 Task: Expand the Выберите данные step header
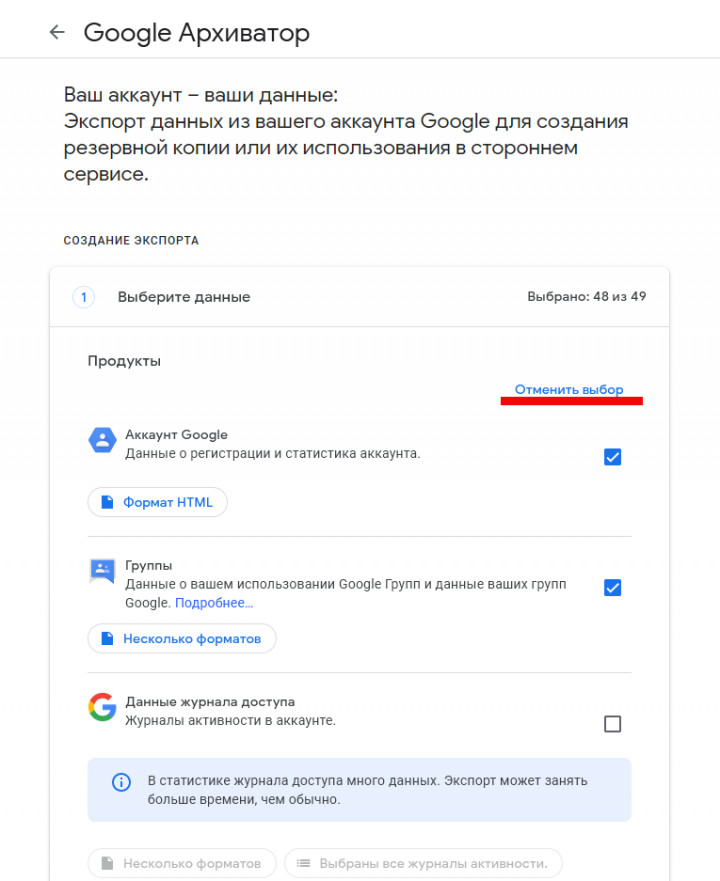tap(184, 297)
